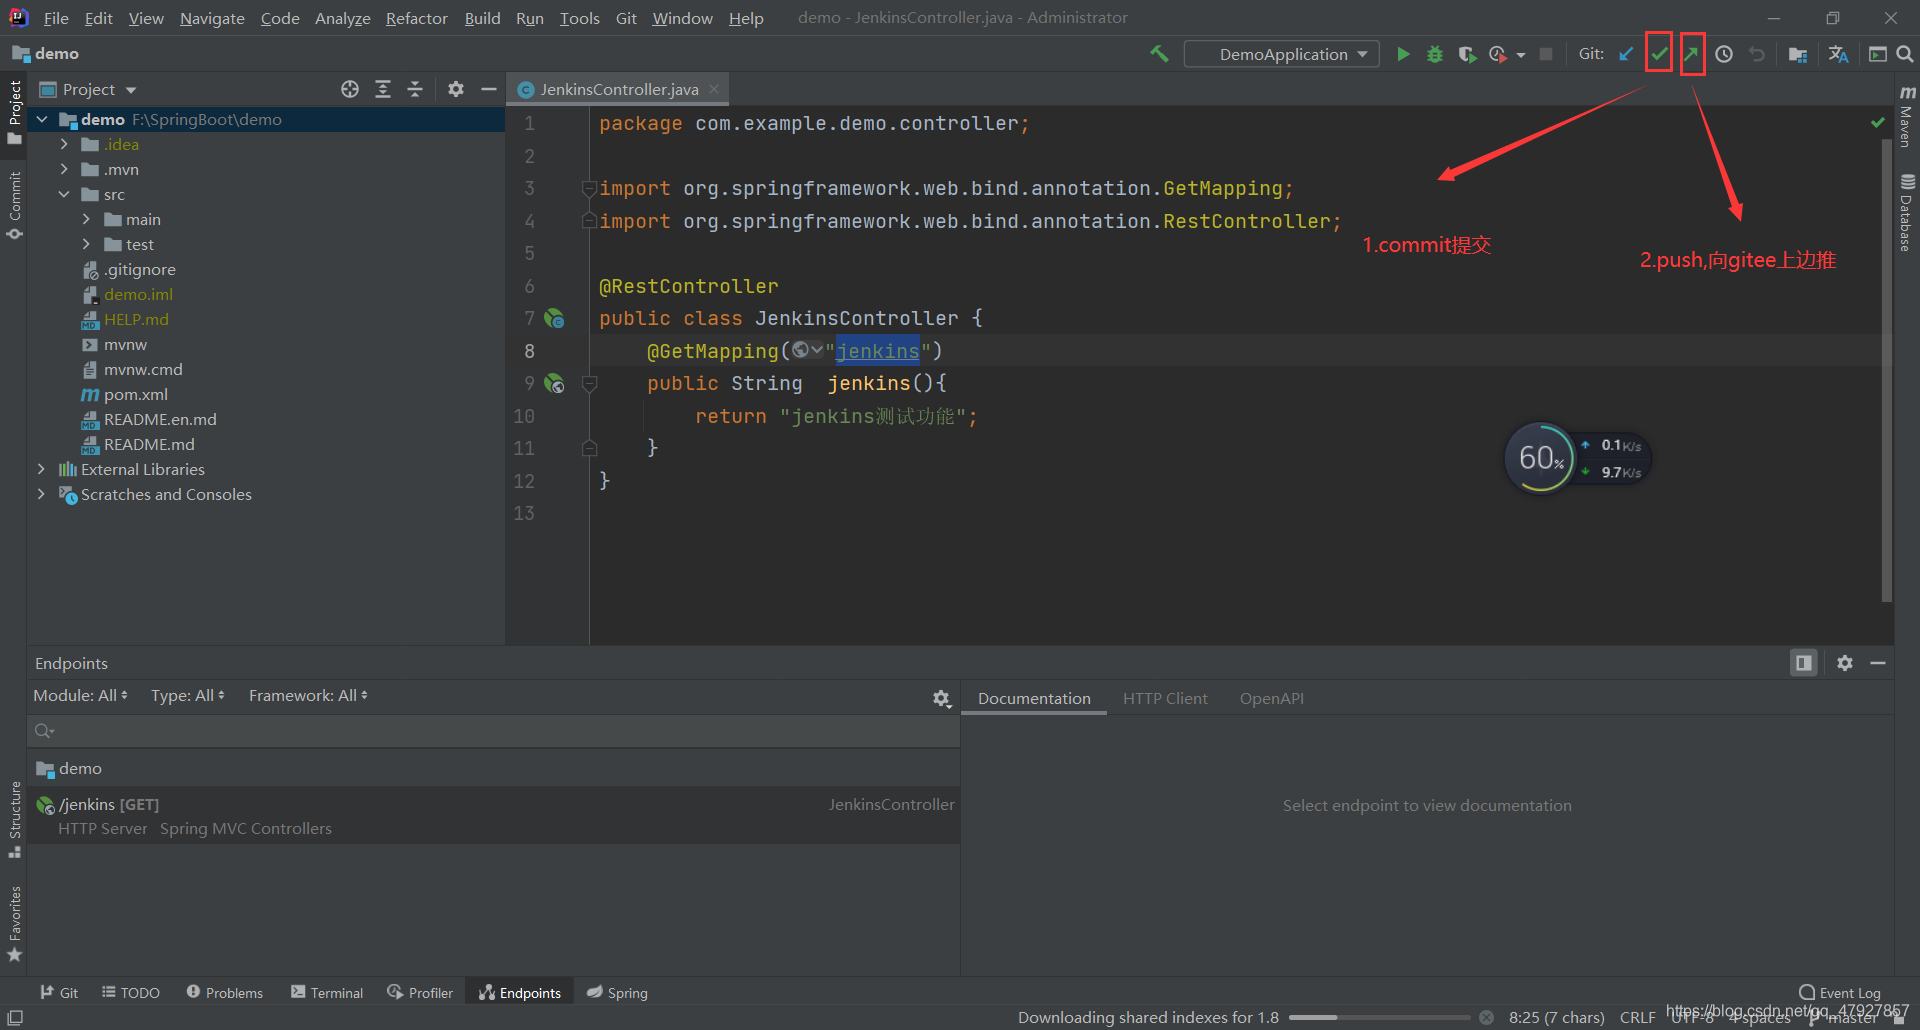Run with coverage shield icon

click(1467, 54)
